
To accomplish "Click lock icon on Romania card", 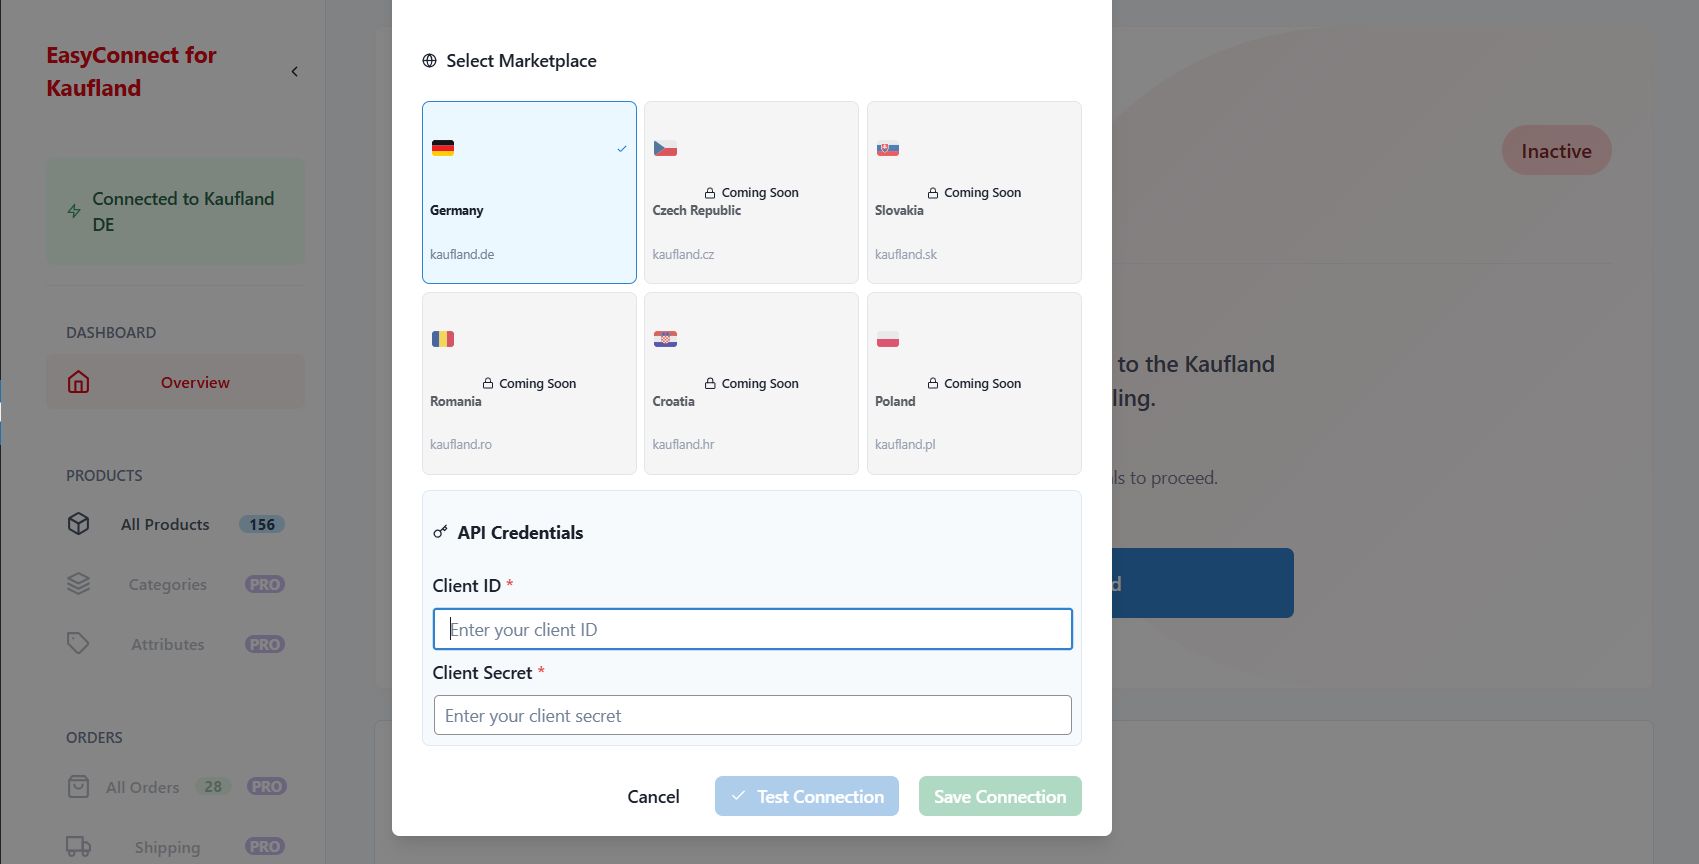I will coord(488,384).
